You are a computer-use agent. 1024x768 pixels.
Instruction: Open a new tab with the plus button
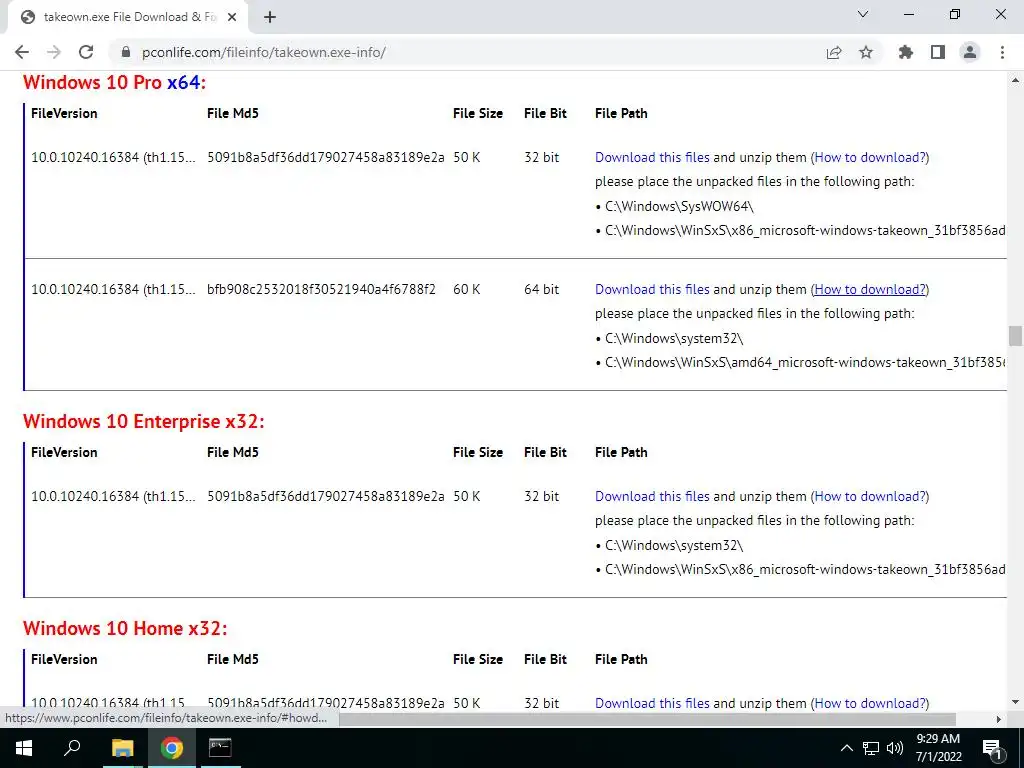coord(270,18)
